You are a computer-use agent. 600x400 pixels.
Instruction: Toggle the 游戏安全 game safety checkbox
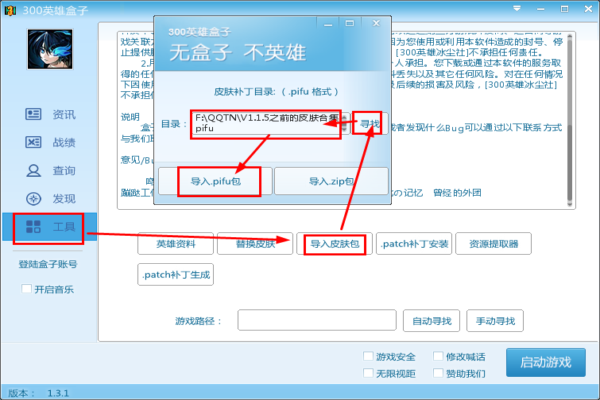coord(368,356)
